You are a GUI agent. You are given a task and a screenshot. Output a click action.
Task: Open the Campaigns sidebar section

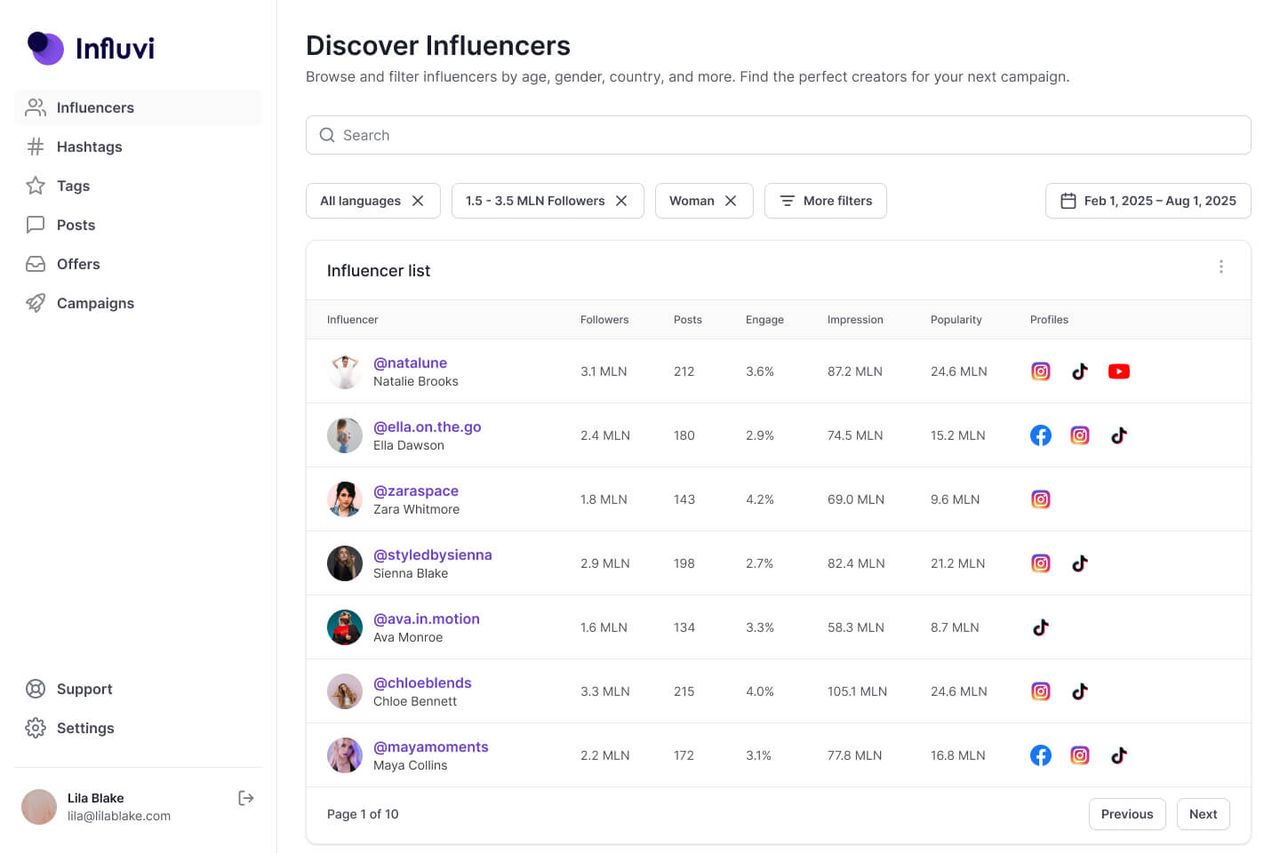[x=95, y=303]
